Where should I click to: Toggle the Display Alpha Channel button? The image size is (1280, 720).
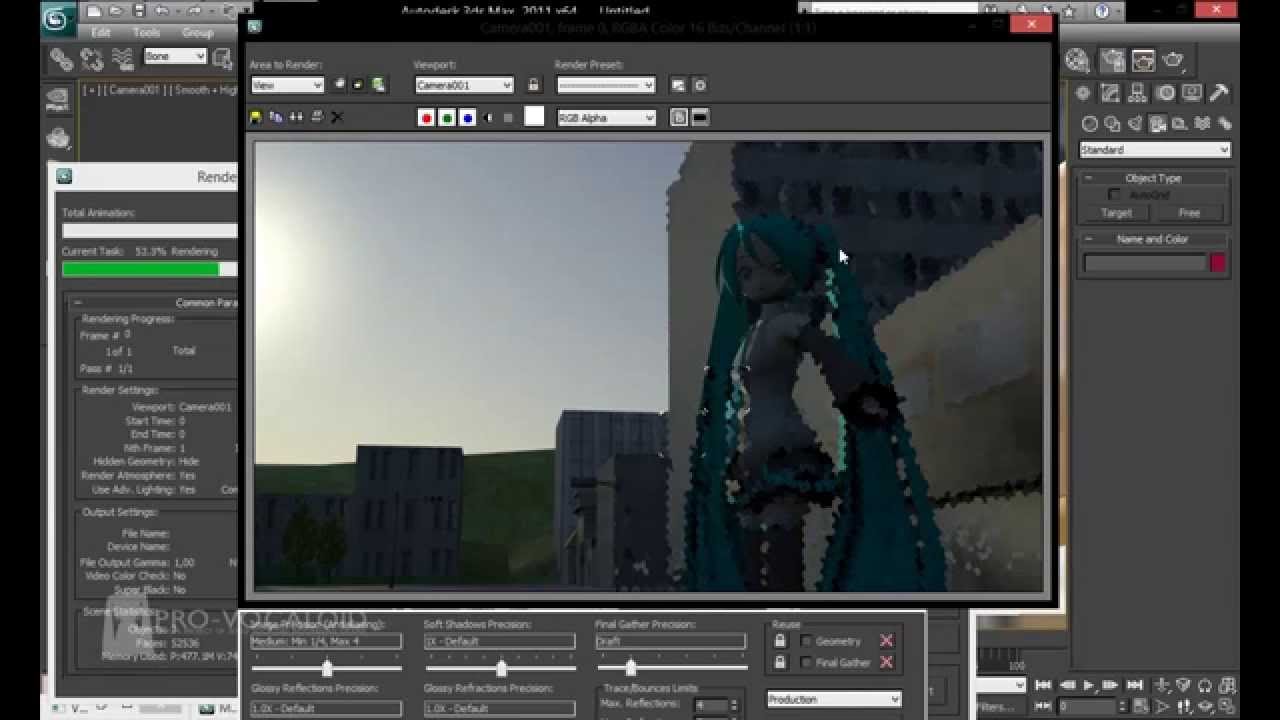click(488, 118)
